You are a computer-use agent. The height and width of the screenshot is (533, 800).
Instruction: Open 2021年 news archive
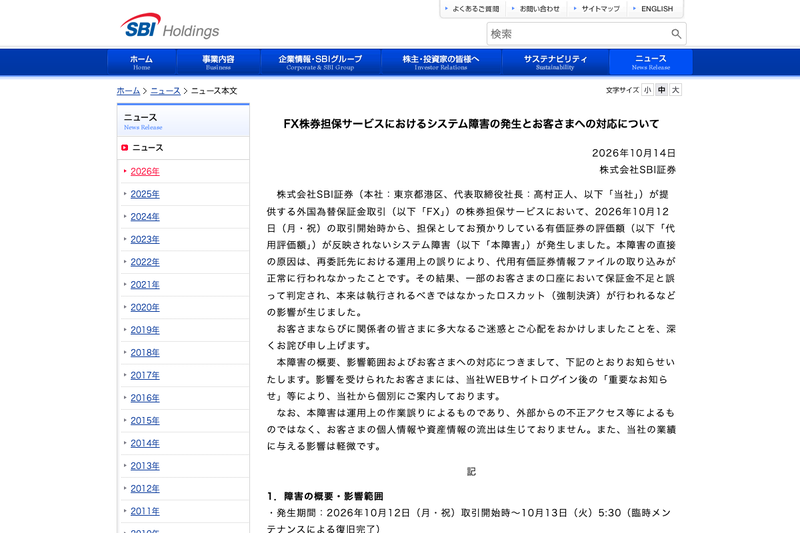(x=145, y=285)
